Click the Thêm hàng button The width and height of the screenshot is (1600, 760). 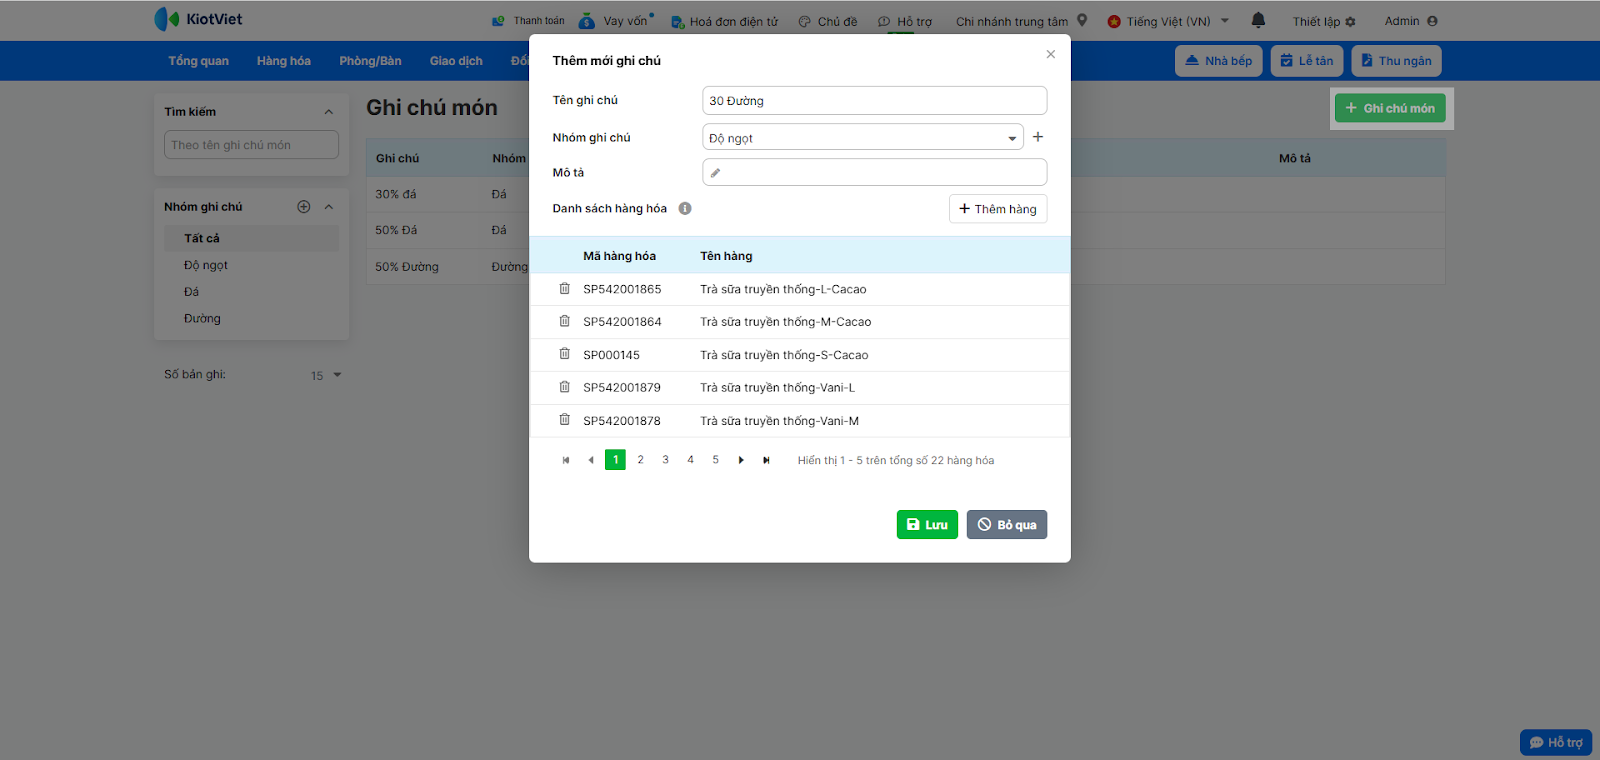pyautogui.click(x=998, y=209)
